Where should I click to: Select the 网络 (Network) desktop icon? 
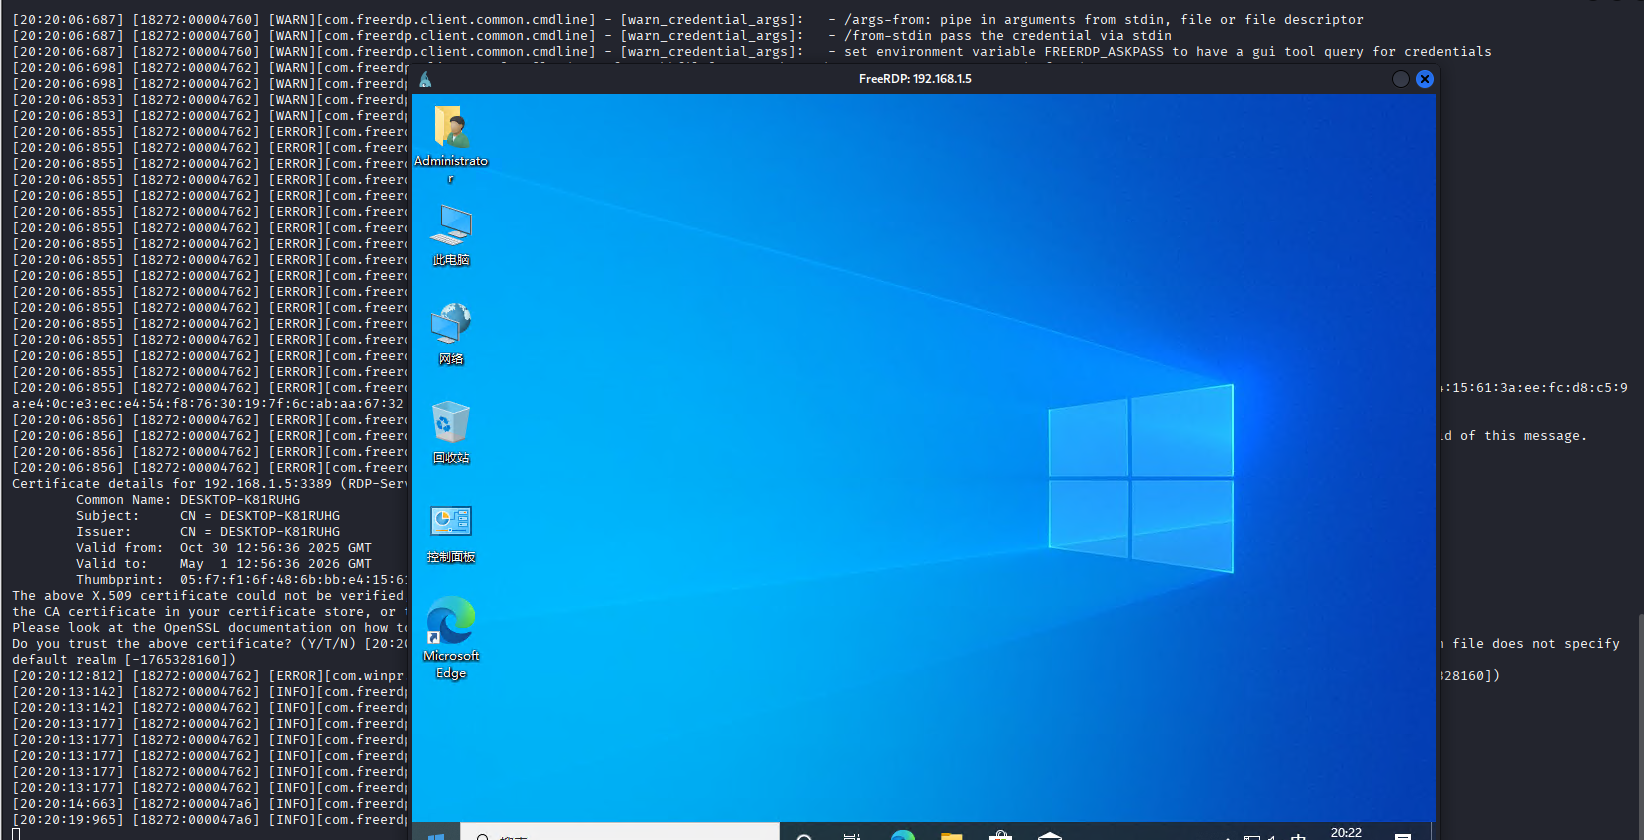(451, 334)
